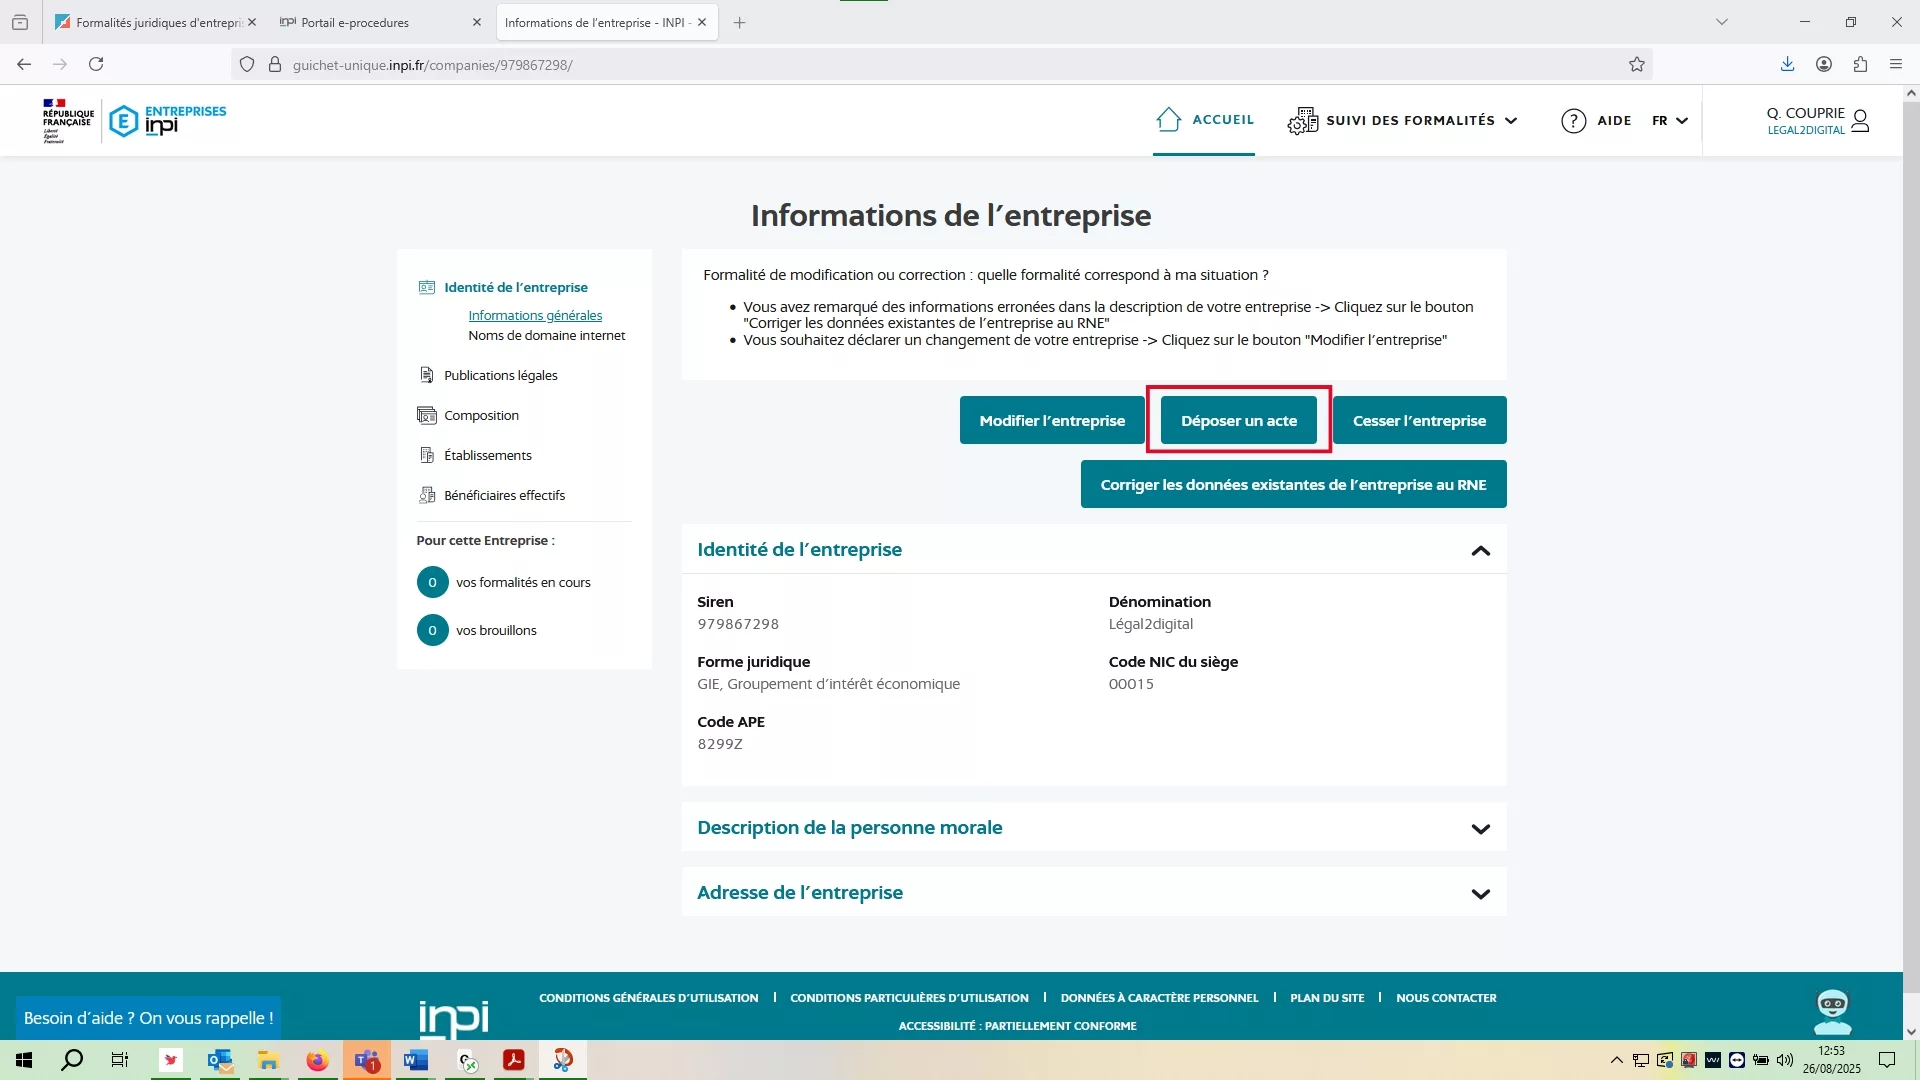Collapse Identité de l'entreprise section
This screenshot has width=1920, height=1080.
(x=1480, y=551)
